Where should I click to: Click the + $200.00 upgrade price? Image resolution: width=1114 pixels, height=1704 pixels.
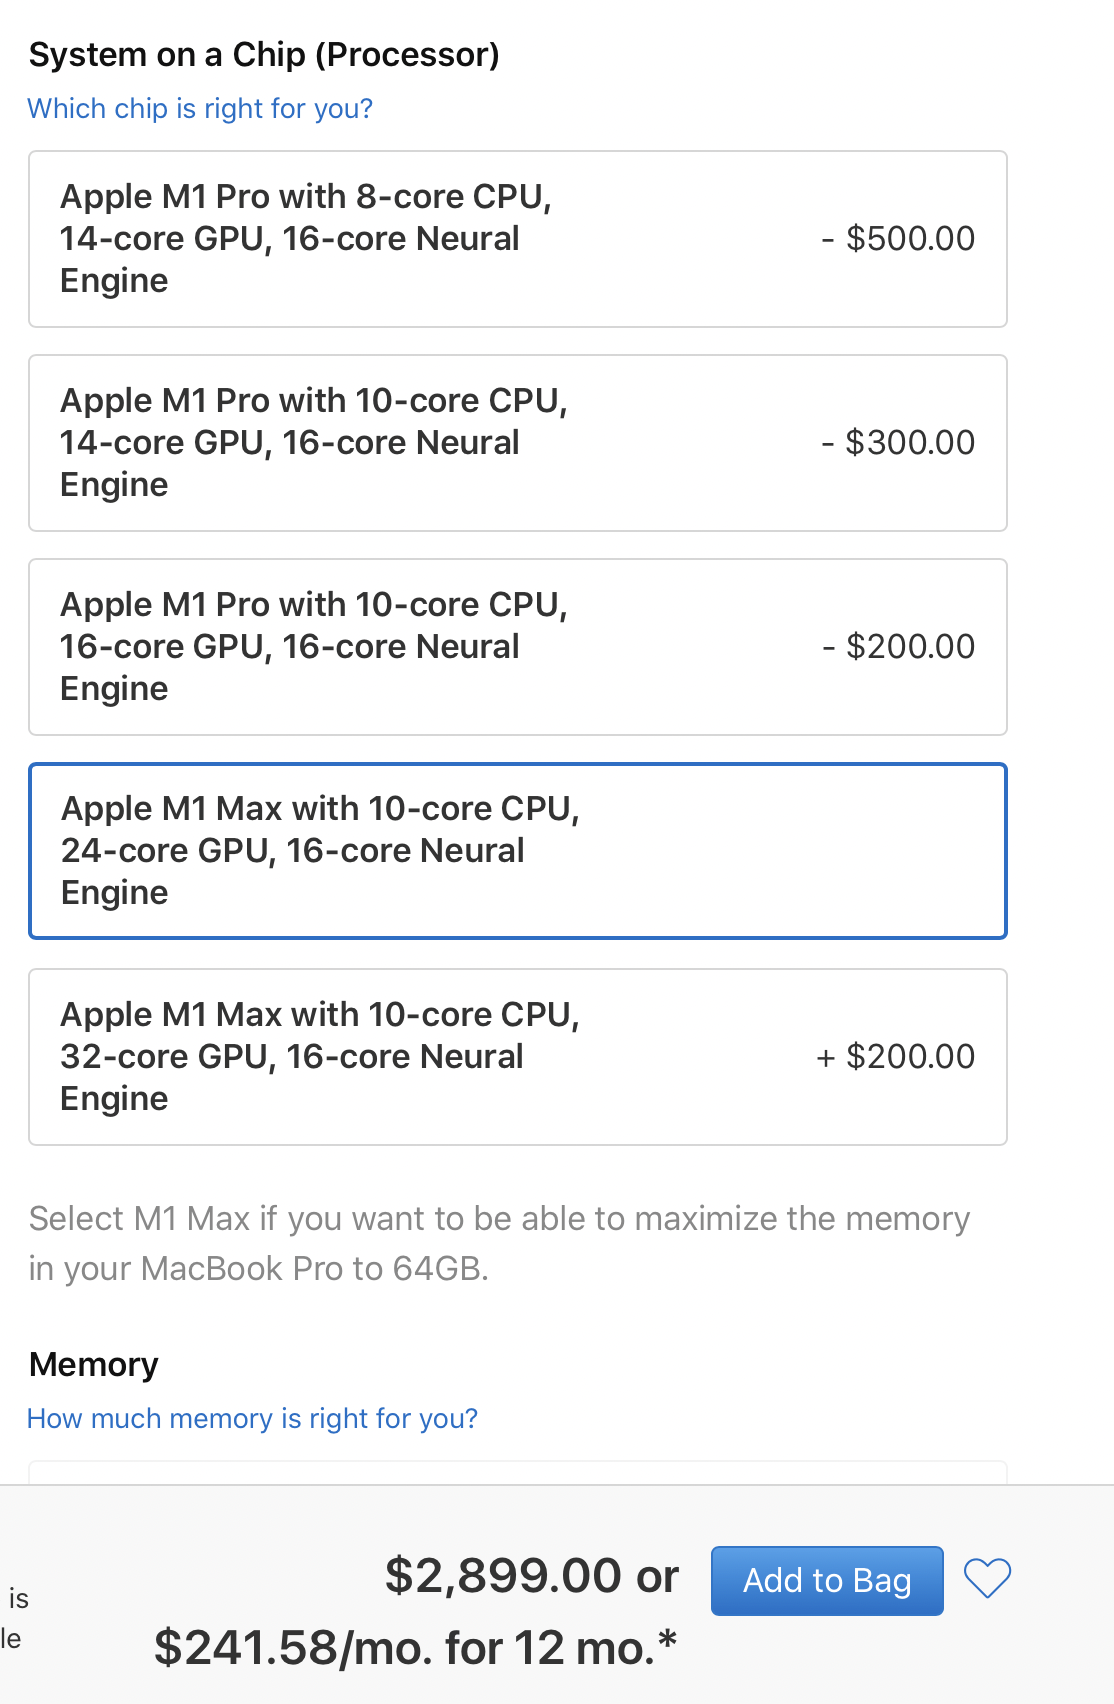pyautogui.click(x=895, y=1057)
